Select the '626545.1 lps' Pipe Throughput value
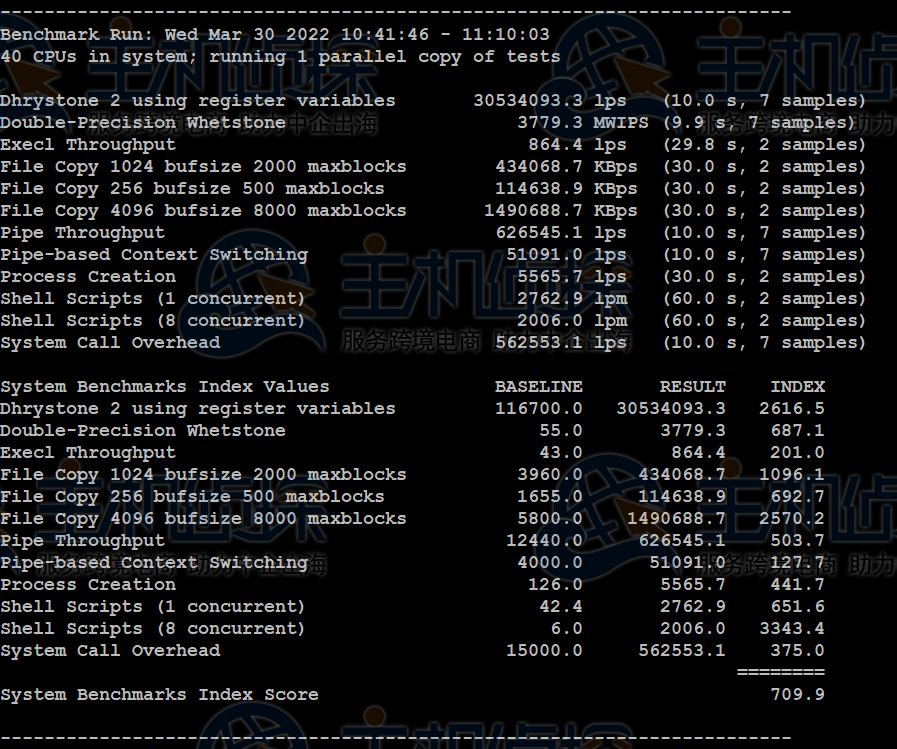This screenshot has height=749, width=897. [x=561, y=233]
